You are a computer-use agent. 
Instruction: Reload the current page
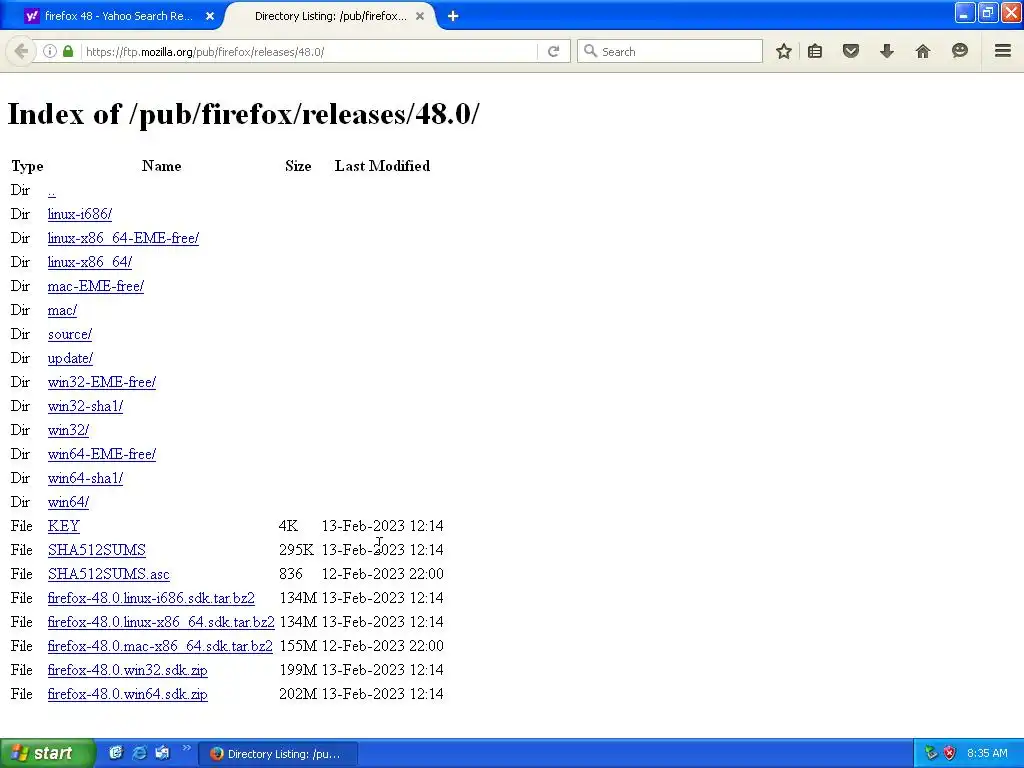(x=553, y=51)
